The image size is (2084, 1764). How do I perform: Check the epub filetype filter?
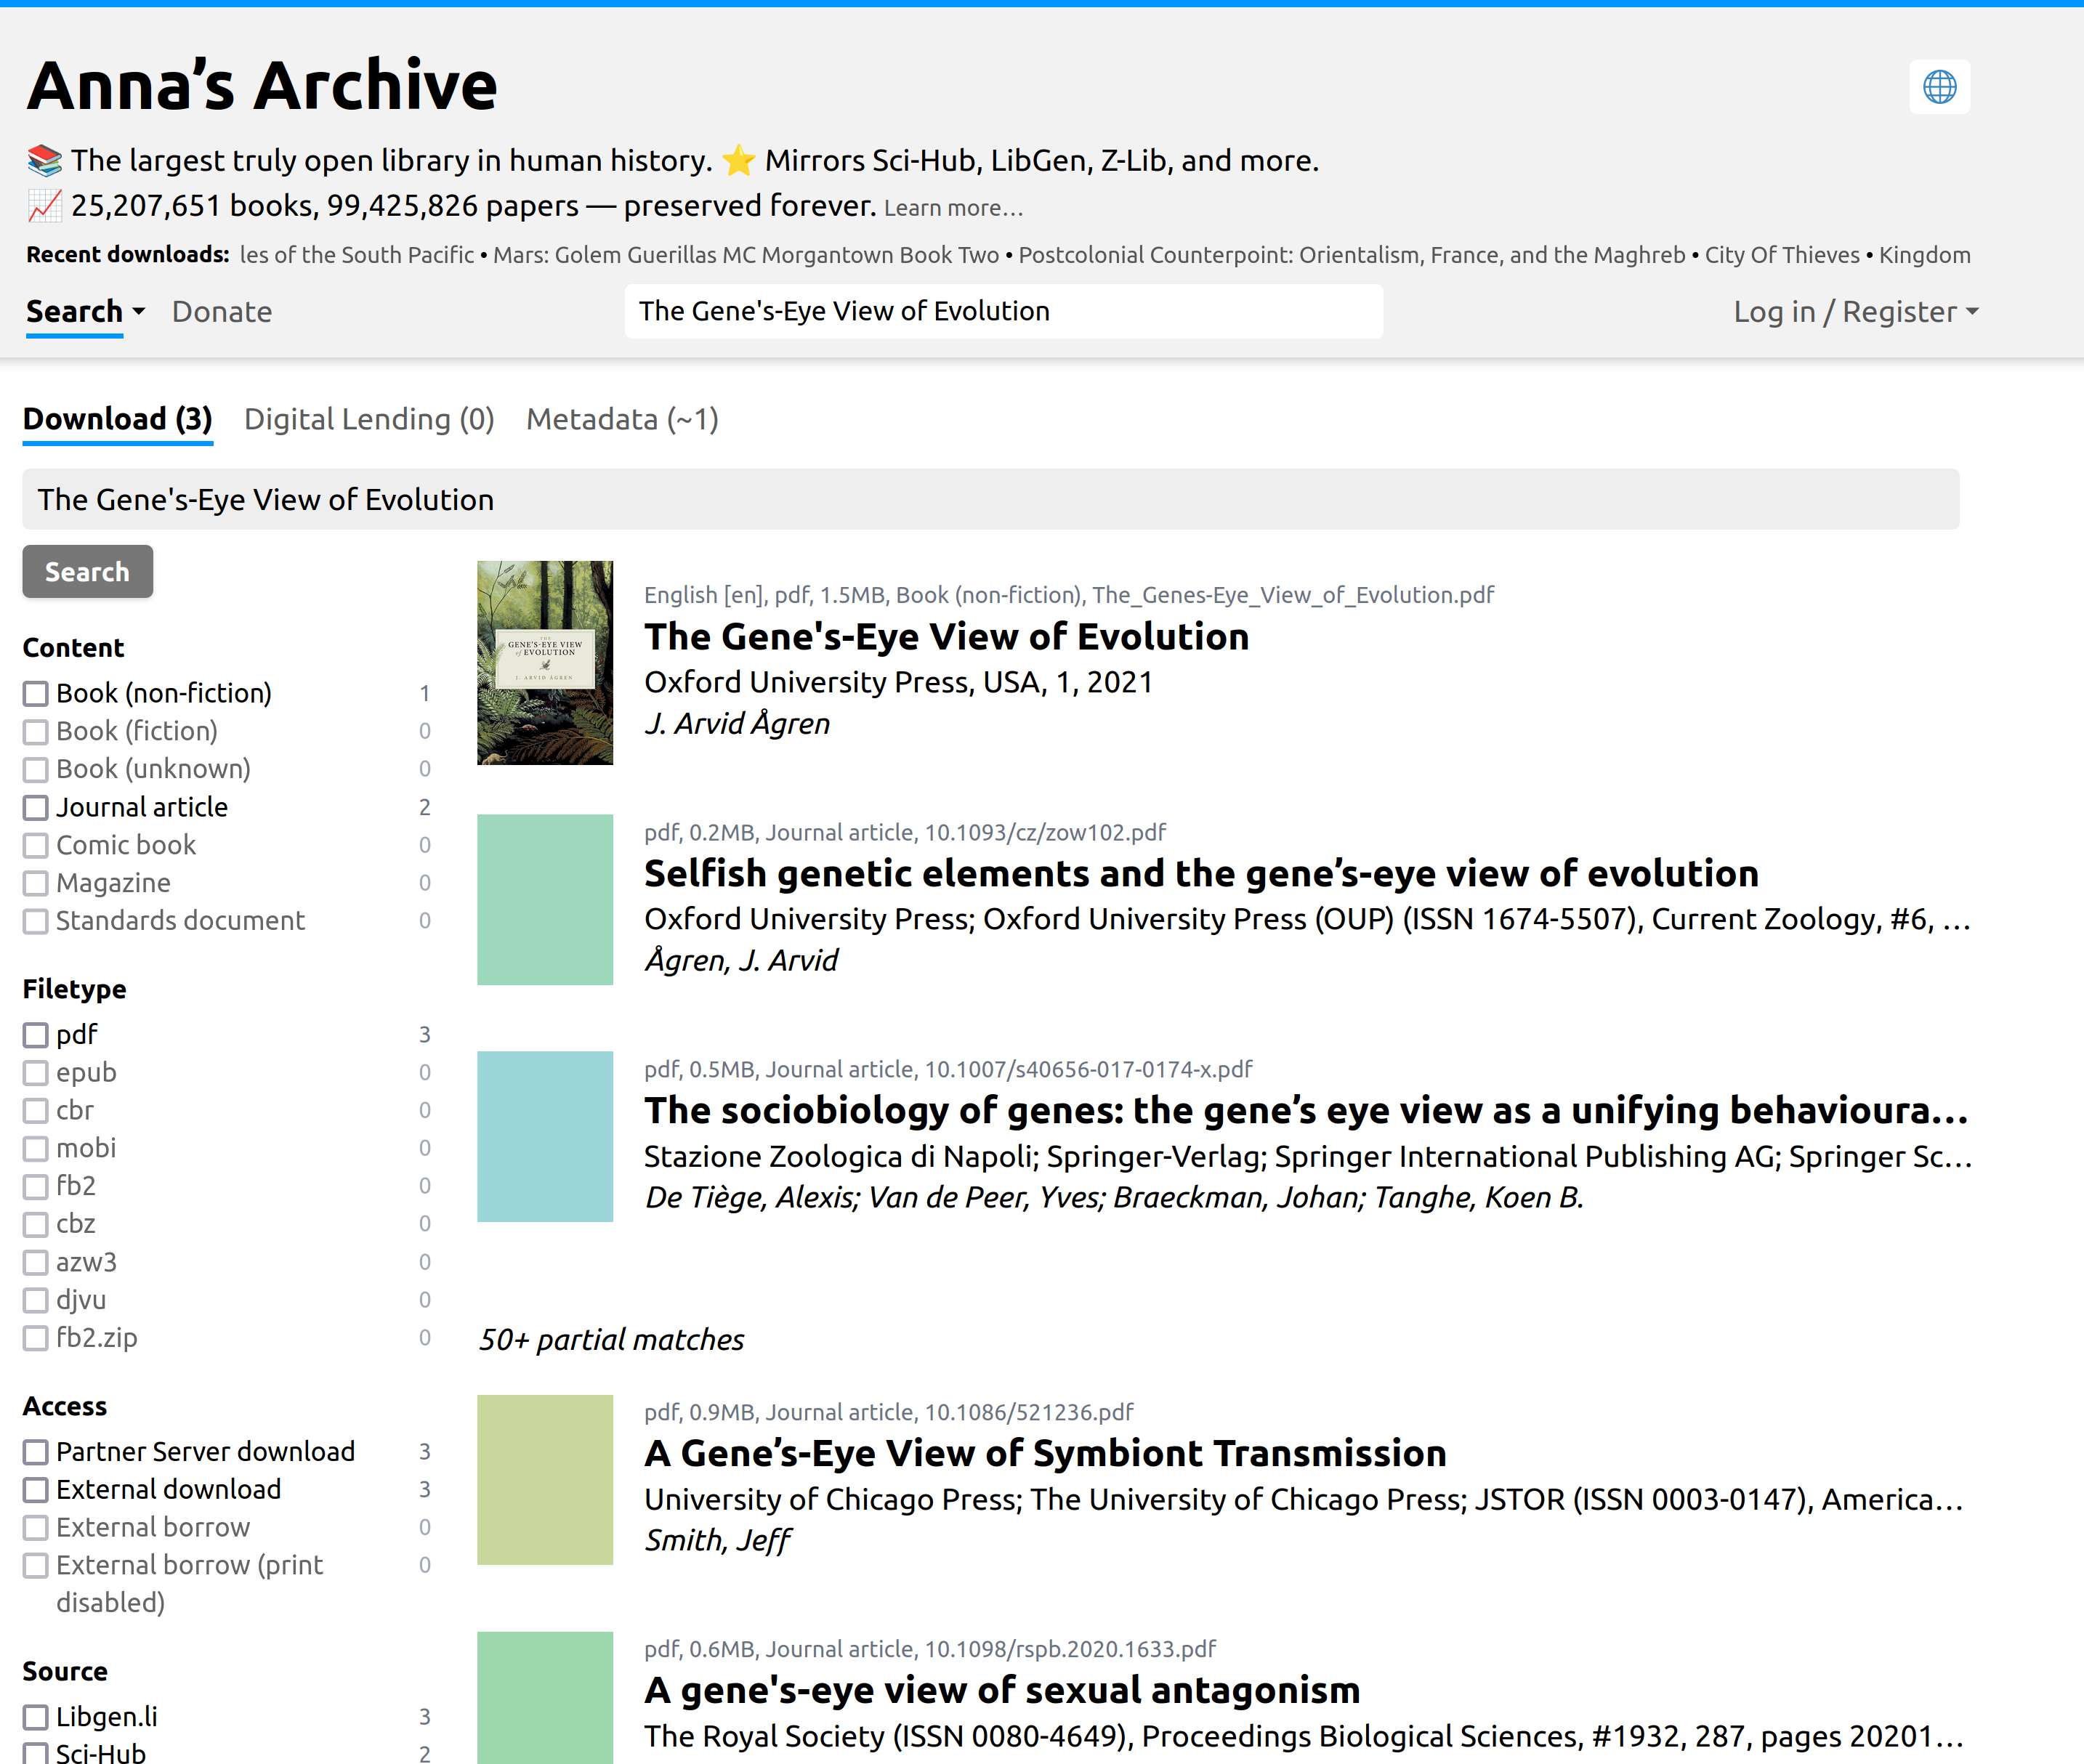(x=36, y=1072)
